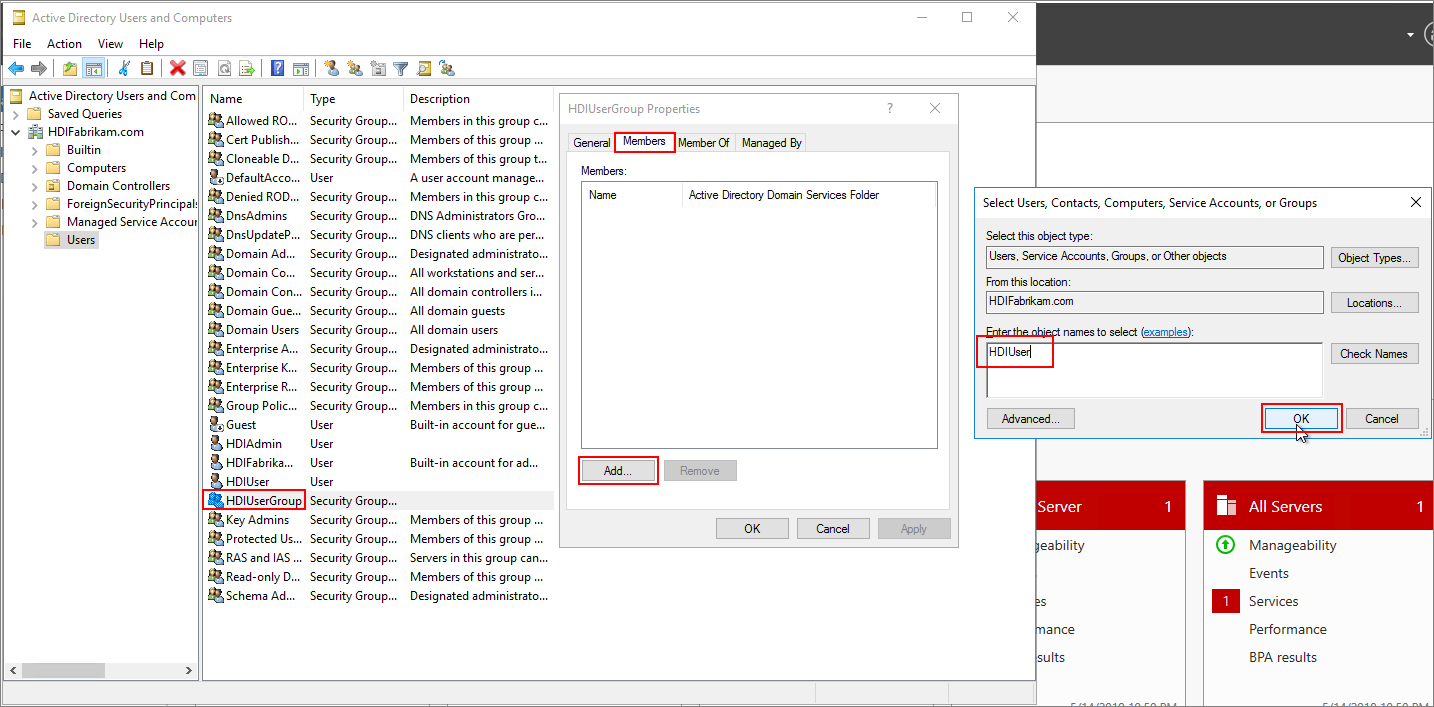This screenshot has height=707, width=1434.
Task: Create a new organizational unit
Action: pyautogui.click(x=378, y=67)
